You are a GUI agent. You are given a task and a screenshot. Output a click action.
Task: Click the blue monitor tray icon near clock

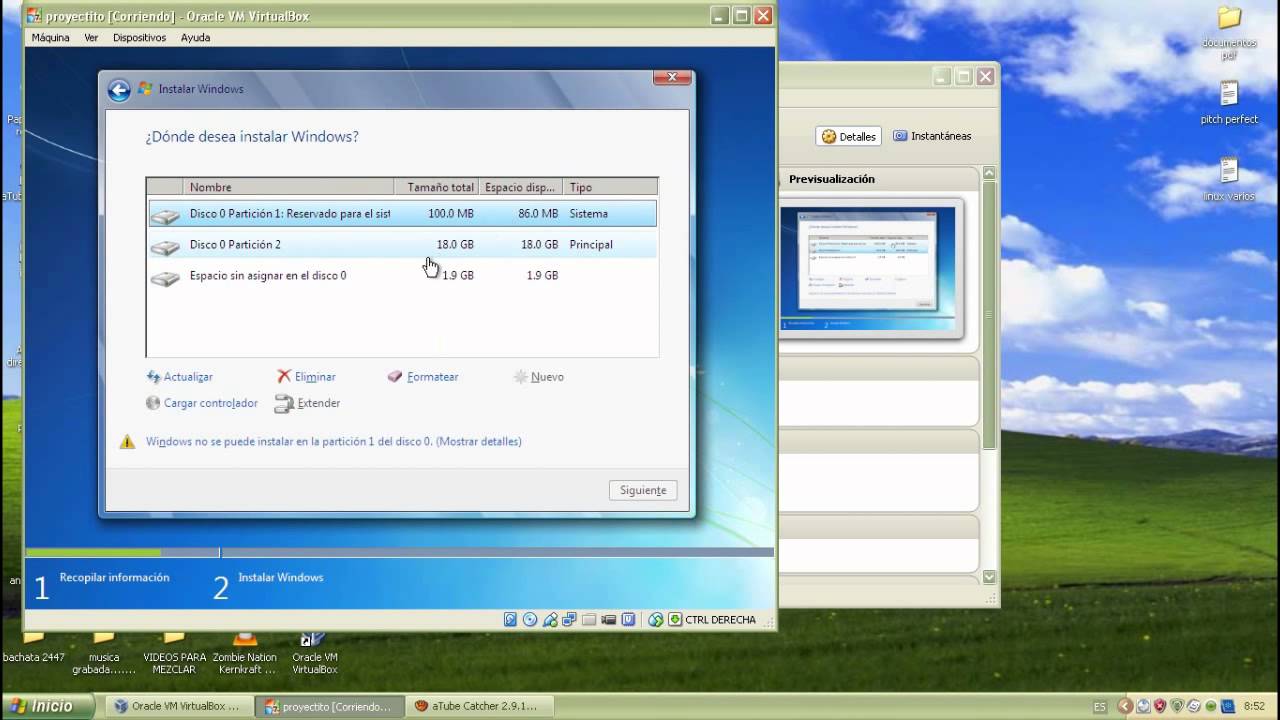pyautogui.click(x=1228, y=706)
